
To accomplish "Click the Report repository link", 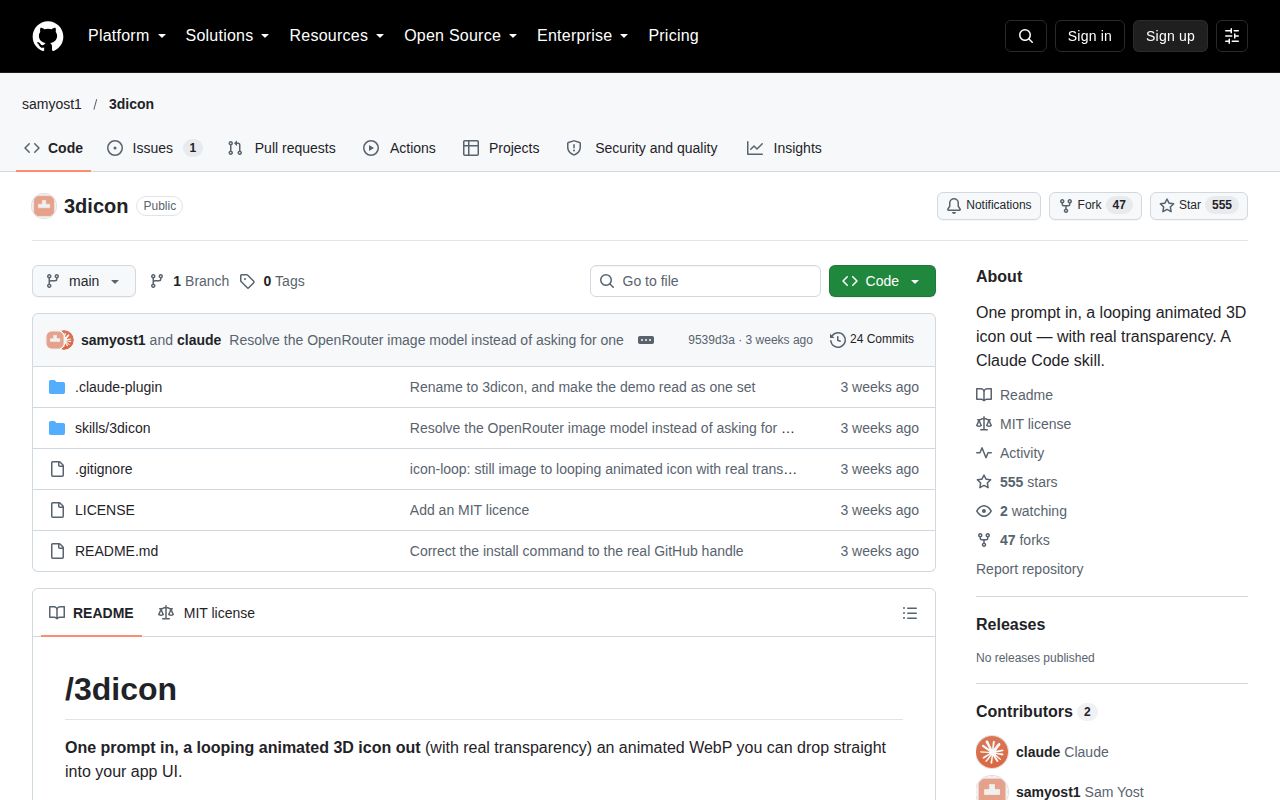I will [x=1030, y=569].
